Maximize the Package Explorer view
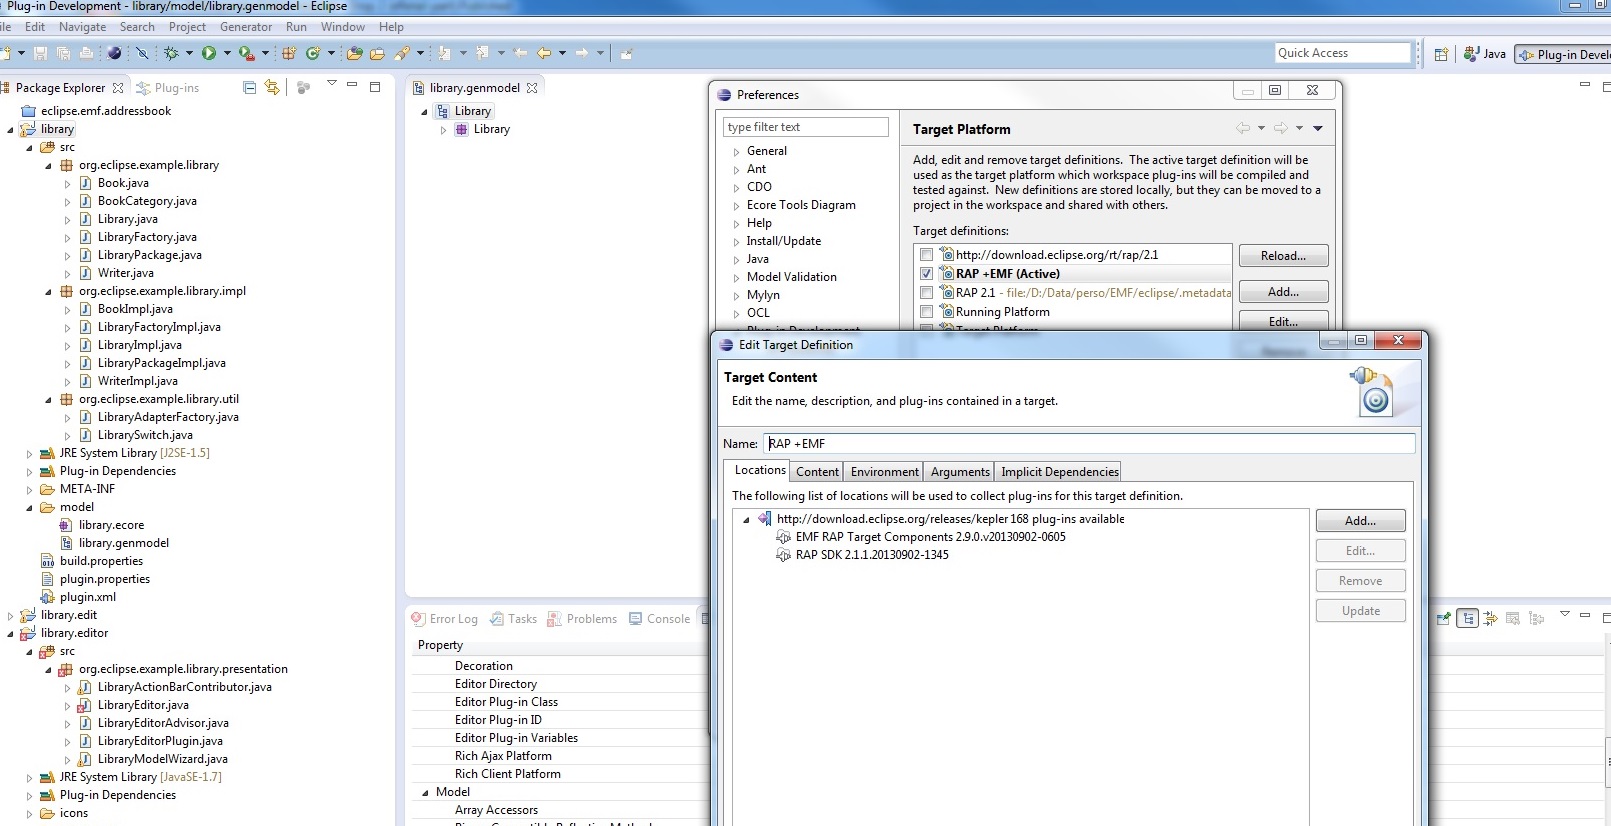This screenshot has width=1611, height=826. [x=375, y=87]
